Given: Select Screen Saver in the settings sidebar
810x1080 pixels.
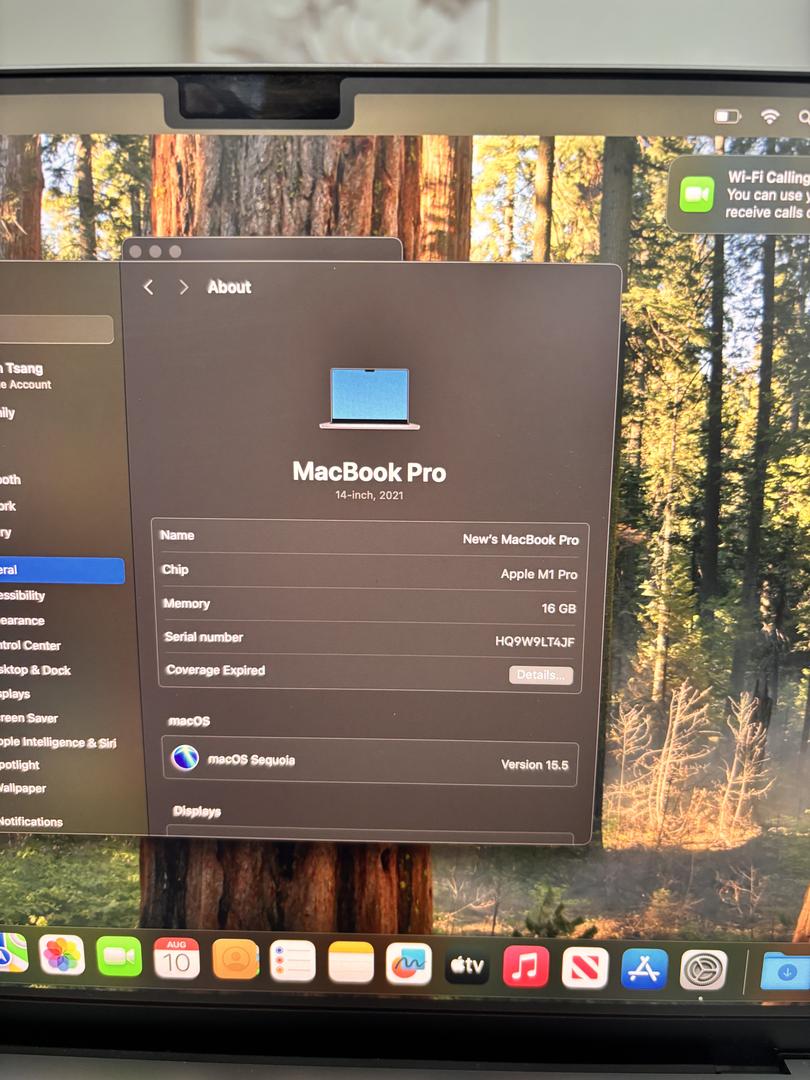Looking at the screenshot, I should click(x=28, y=718).
